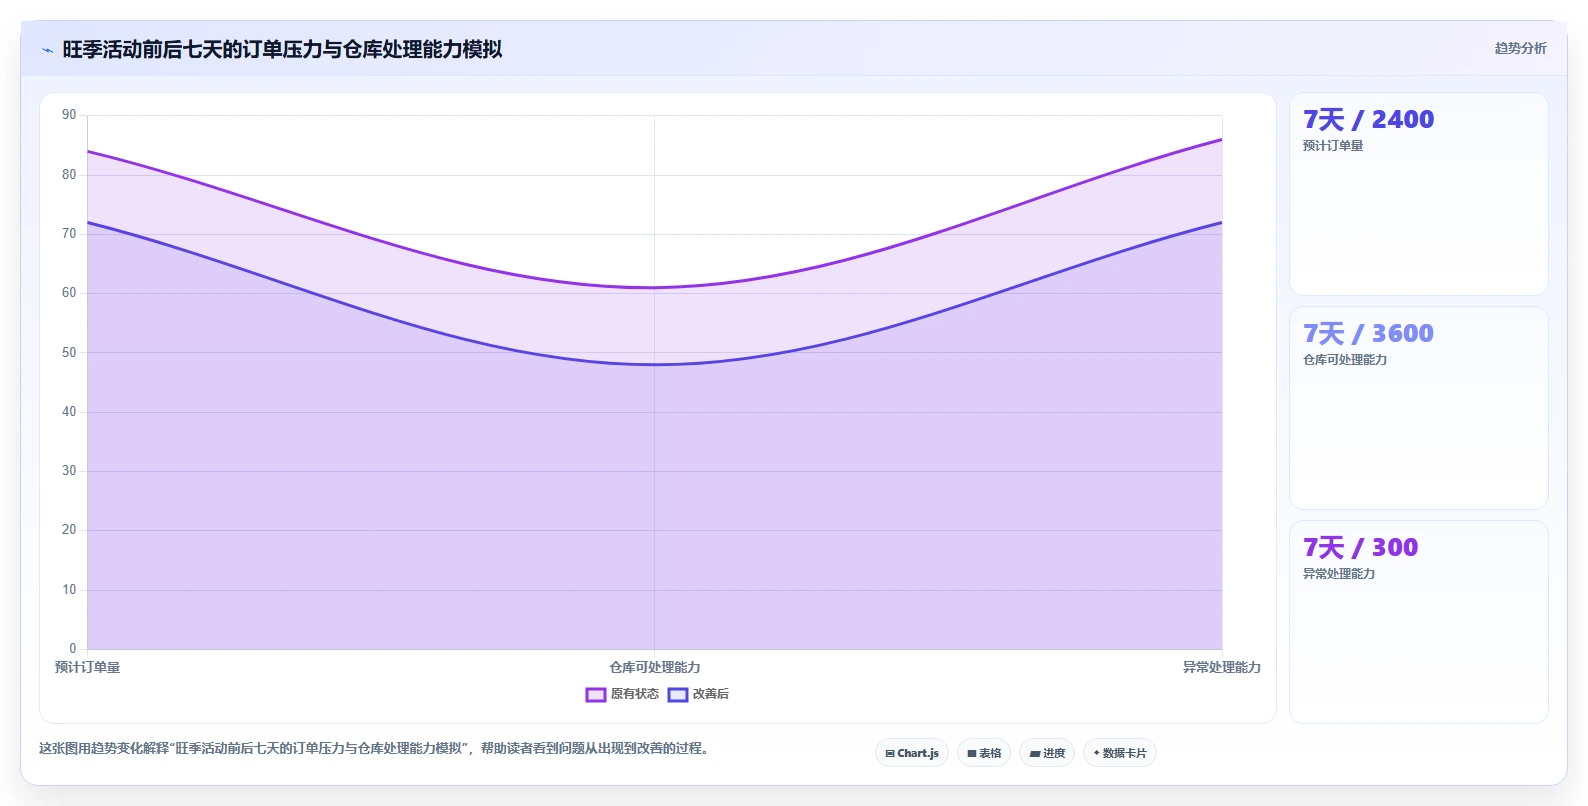Click the 旺季活动 chart title text
Viewport: 1588px width, 806px height.
pos(282,49)
